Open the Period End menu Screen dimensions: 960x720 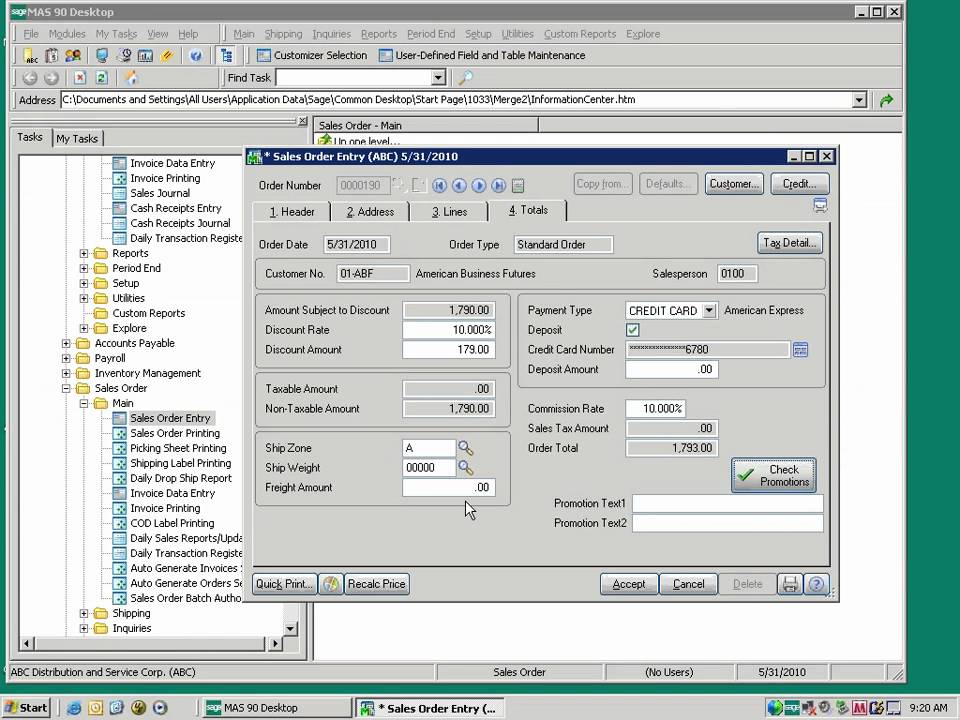(x=431, y=34)
